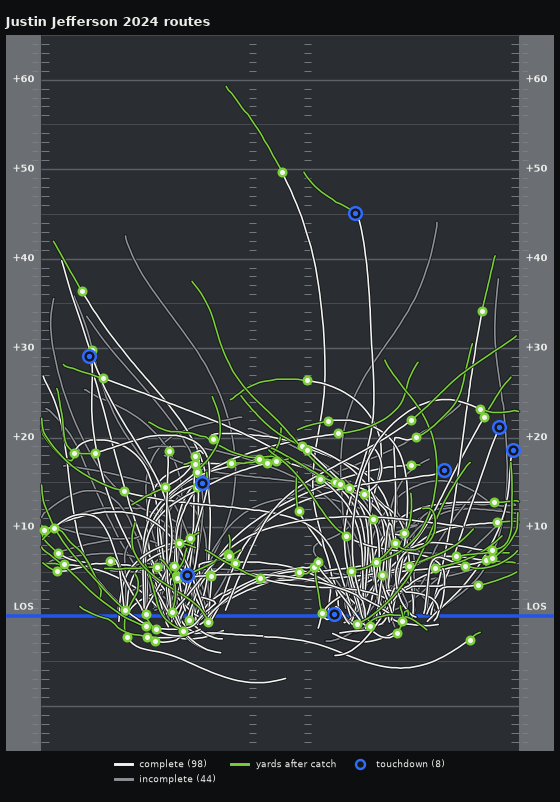Click the touchdown marker near +45 yards
560x802 pixels.
[355, 213]
